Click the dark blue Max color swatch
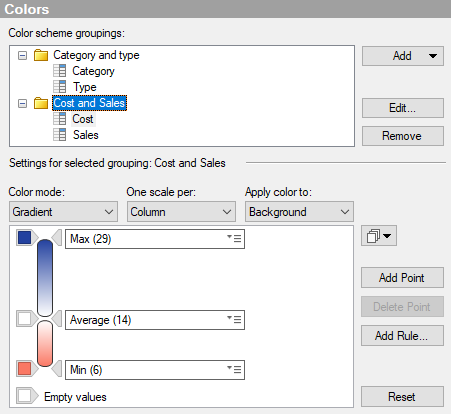This screenshot has height=414, width=451. (24, 237)
